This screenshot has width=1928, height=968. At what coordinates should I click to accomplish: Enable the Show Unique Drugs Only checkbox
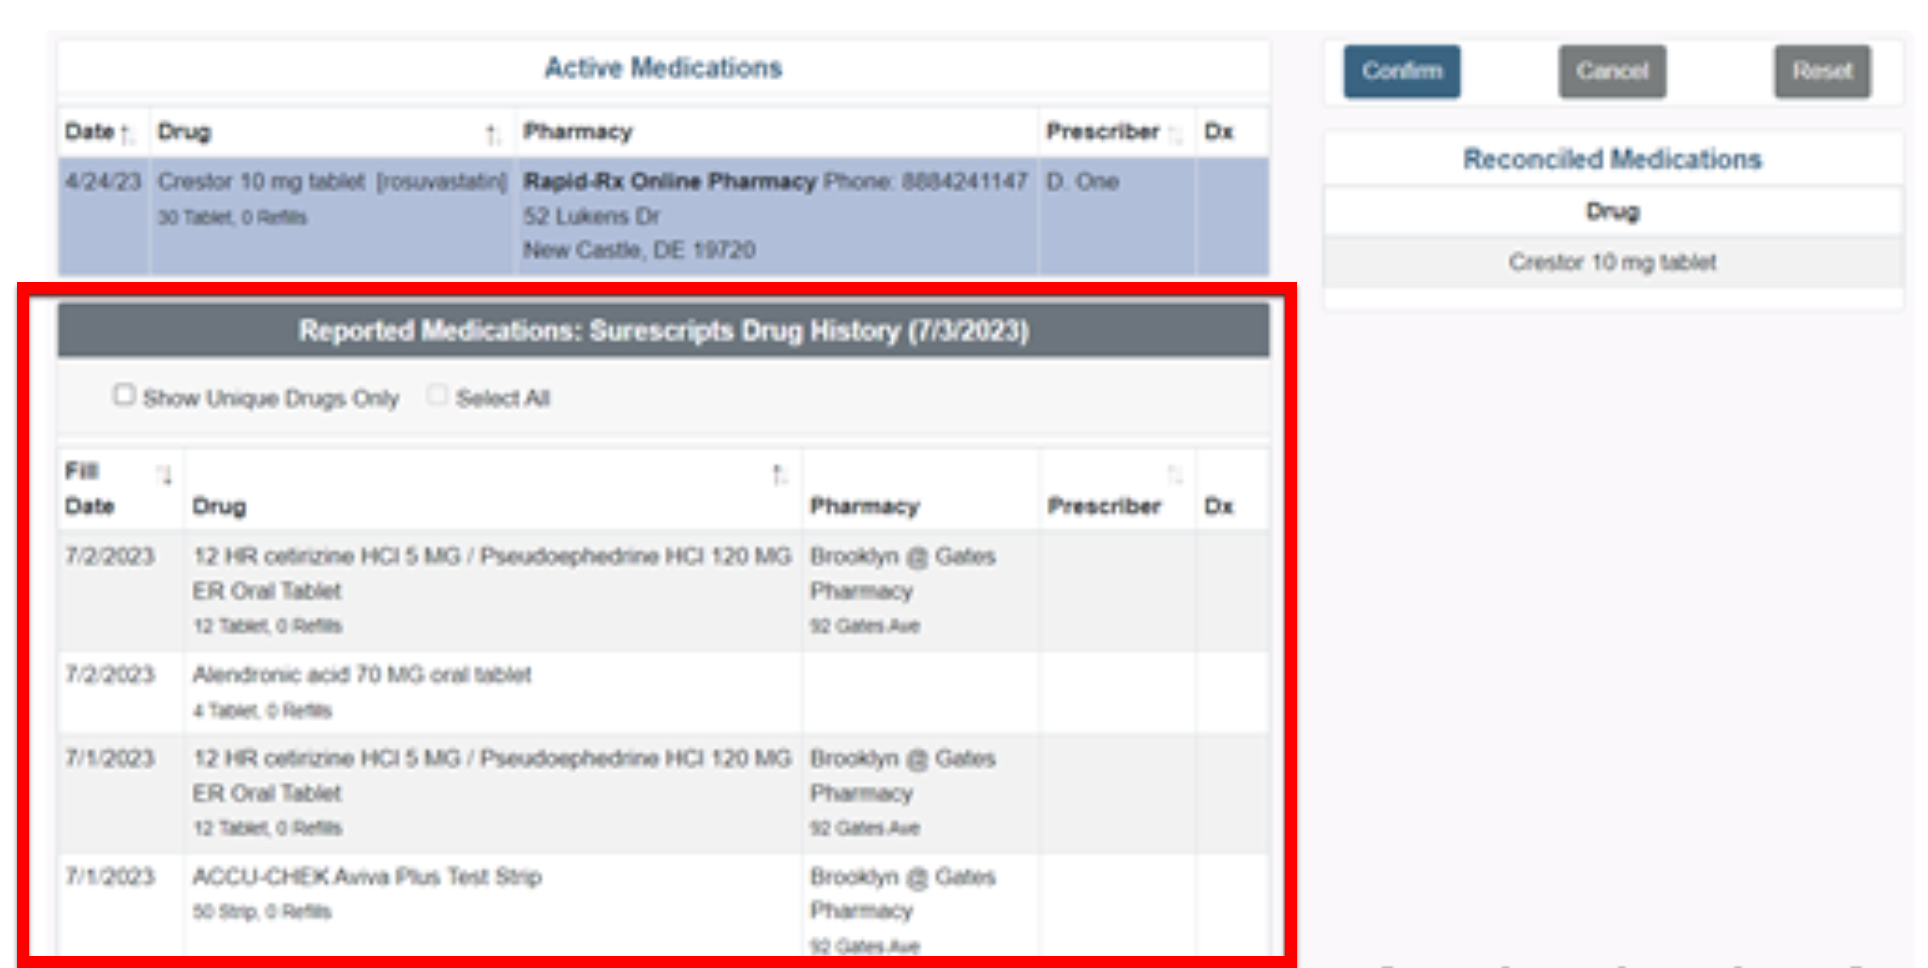124,395
